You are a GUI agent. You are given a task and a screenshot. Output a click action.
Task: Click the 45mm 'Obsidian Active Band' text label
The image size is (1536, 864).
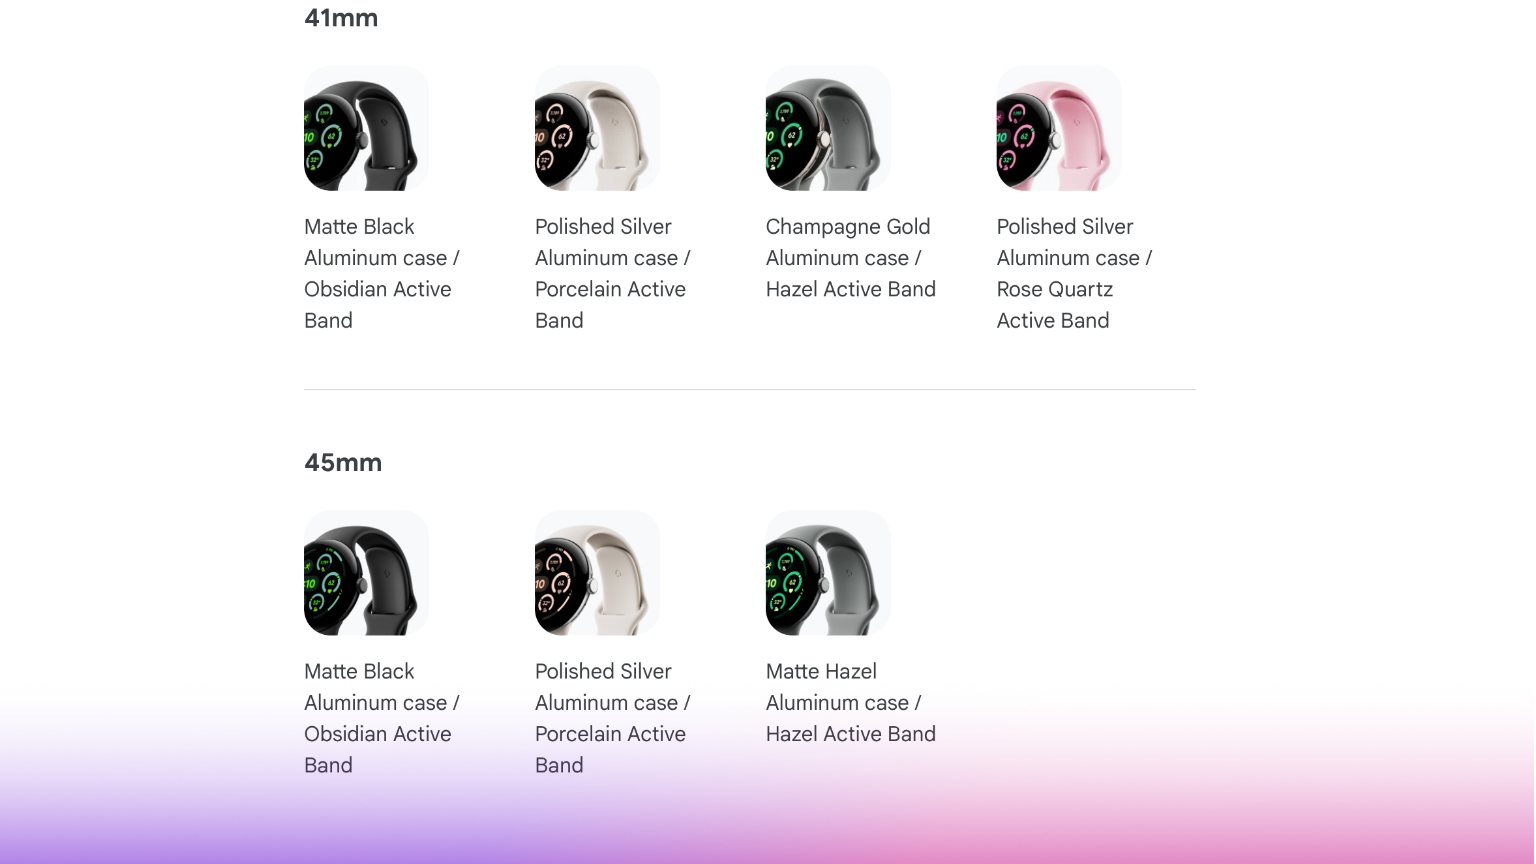tap(377, 749)
